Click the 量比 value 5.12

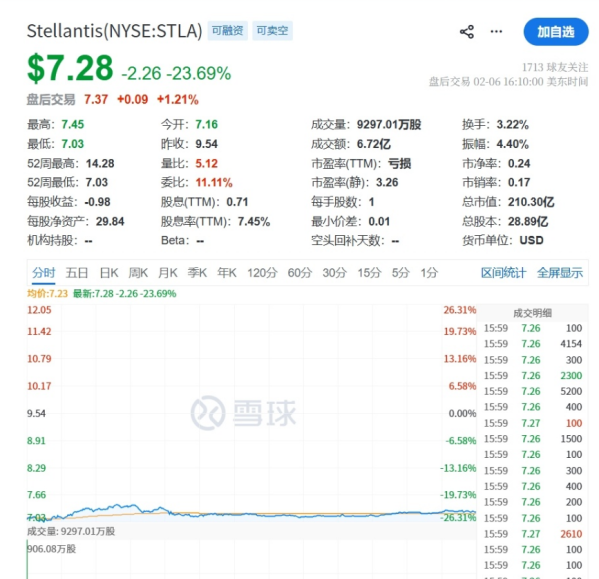[x=206, y=163]
